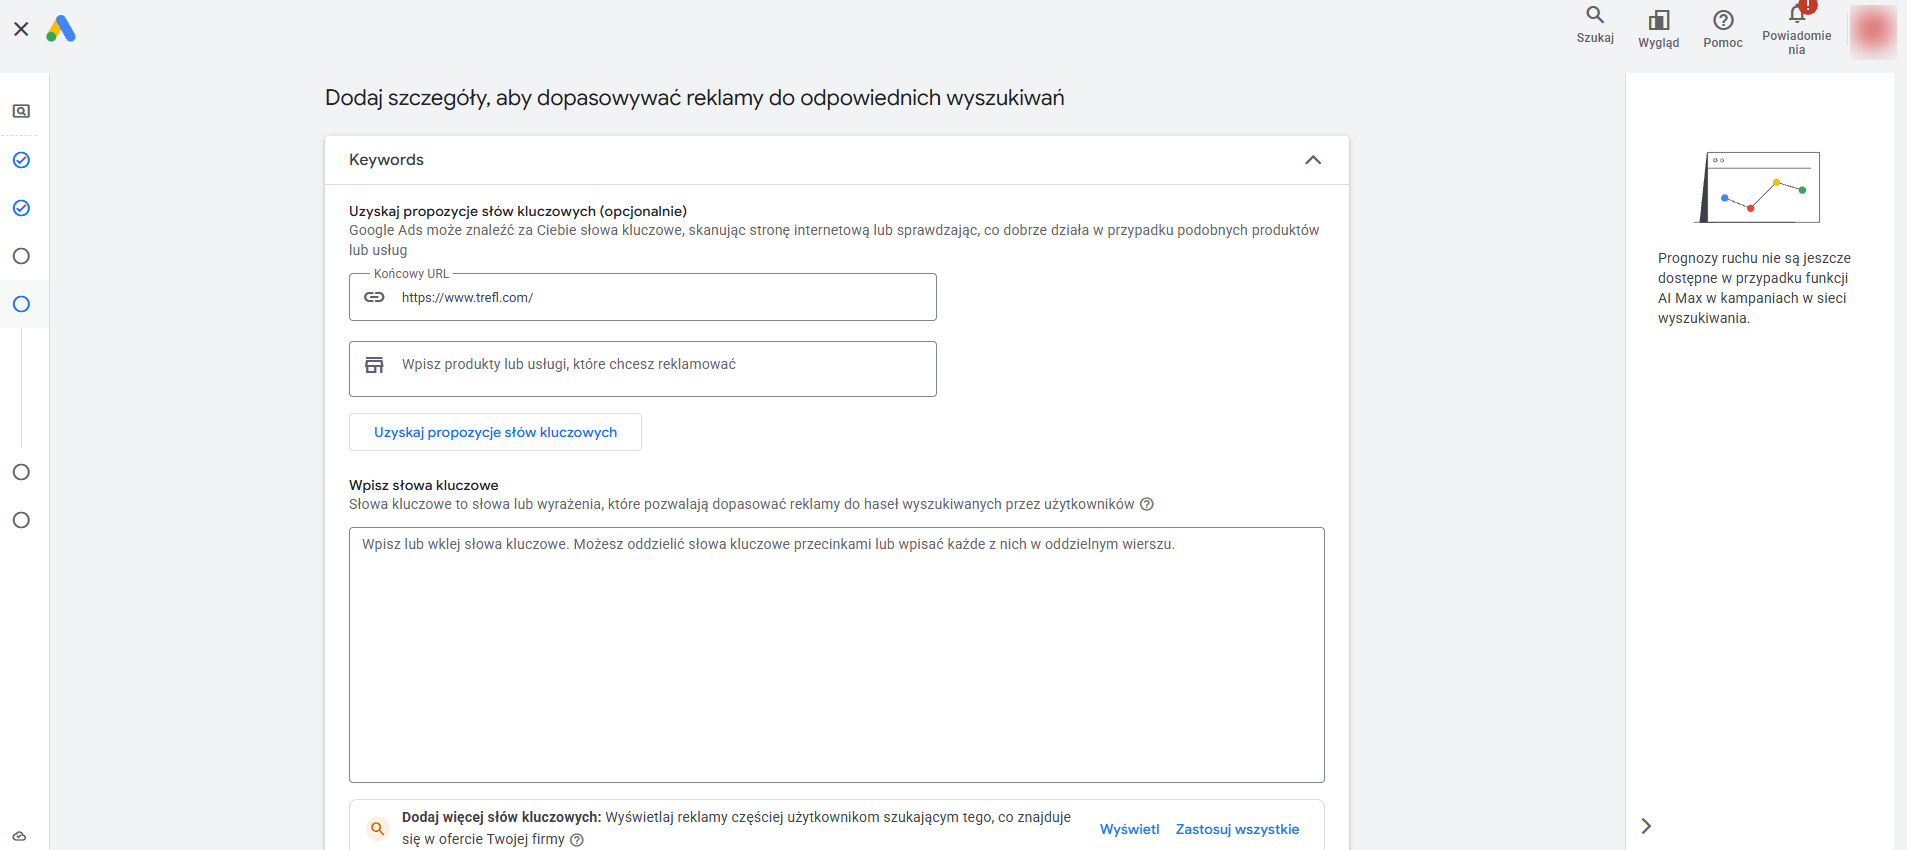Open help icon after 'Twojej firmy'
1907x850 pixels.
pyautogui.click(x=577, y=840)
